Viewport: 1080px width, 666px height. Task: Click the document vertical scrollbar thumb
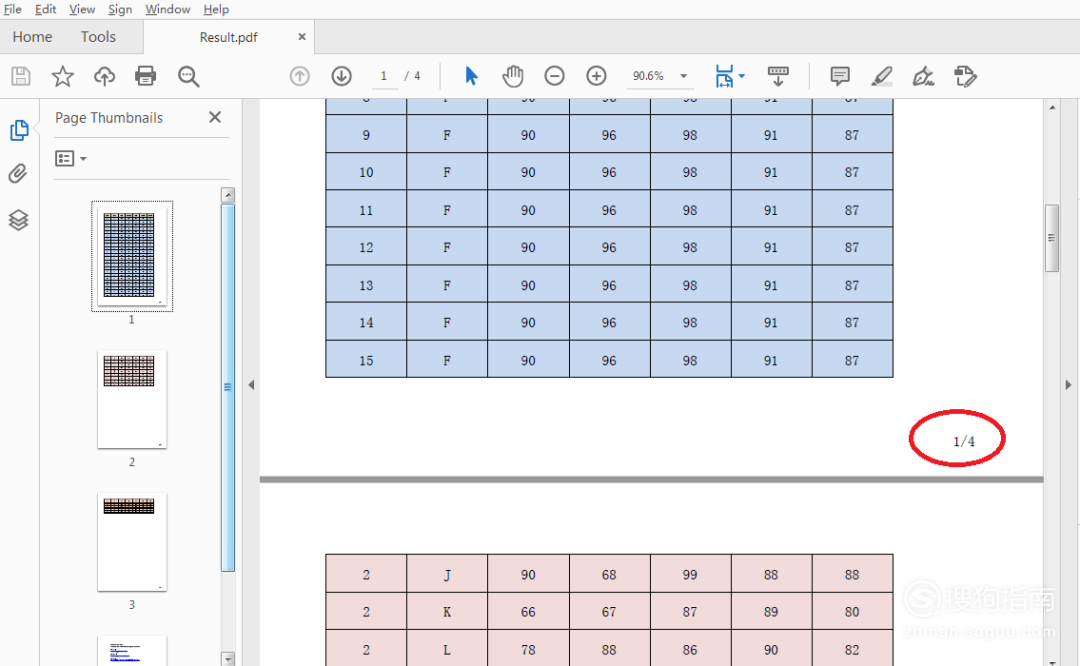(x=1052, y=238)
